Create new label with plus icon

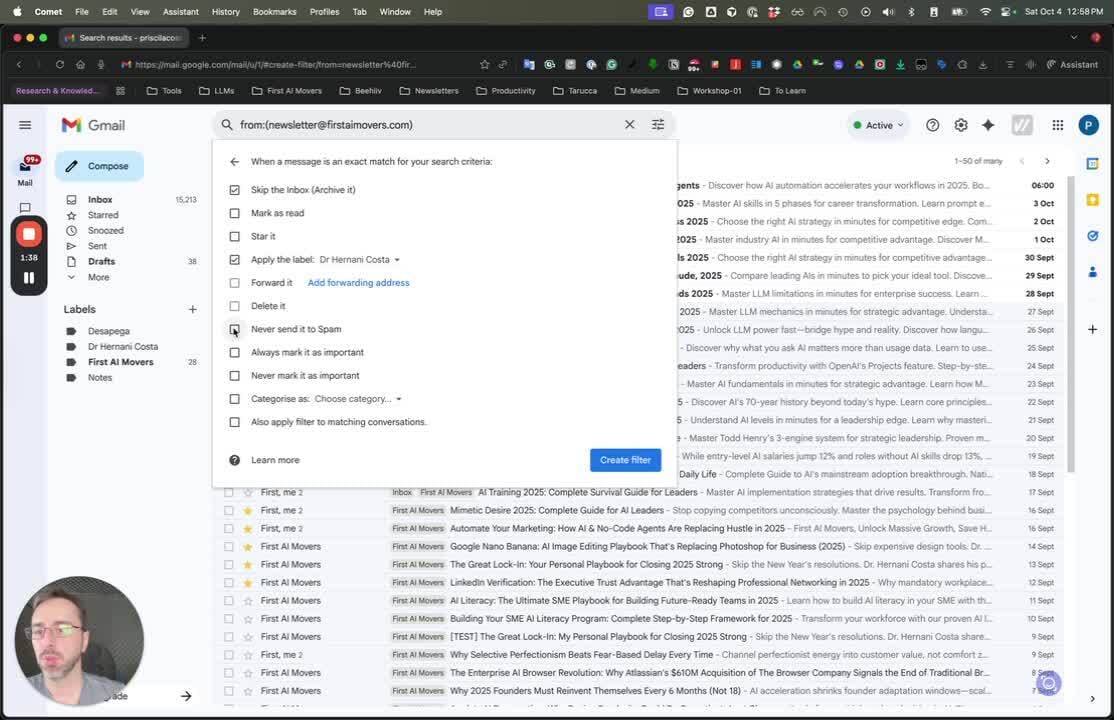point(192,309)
